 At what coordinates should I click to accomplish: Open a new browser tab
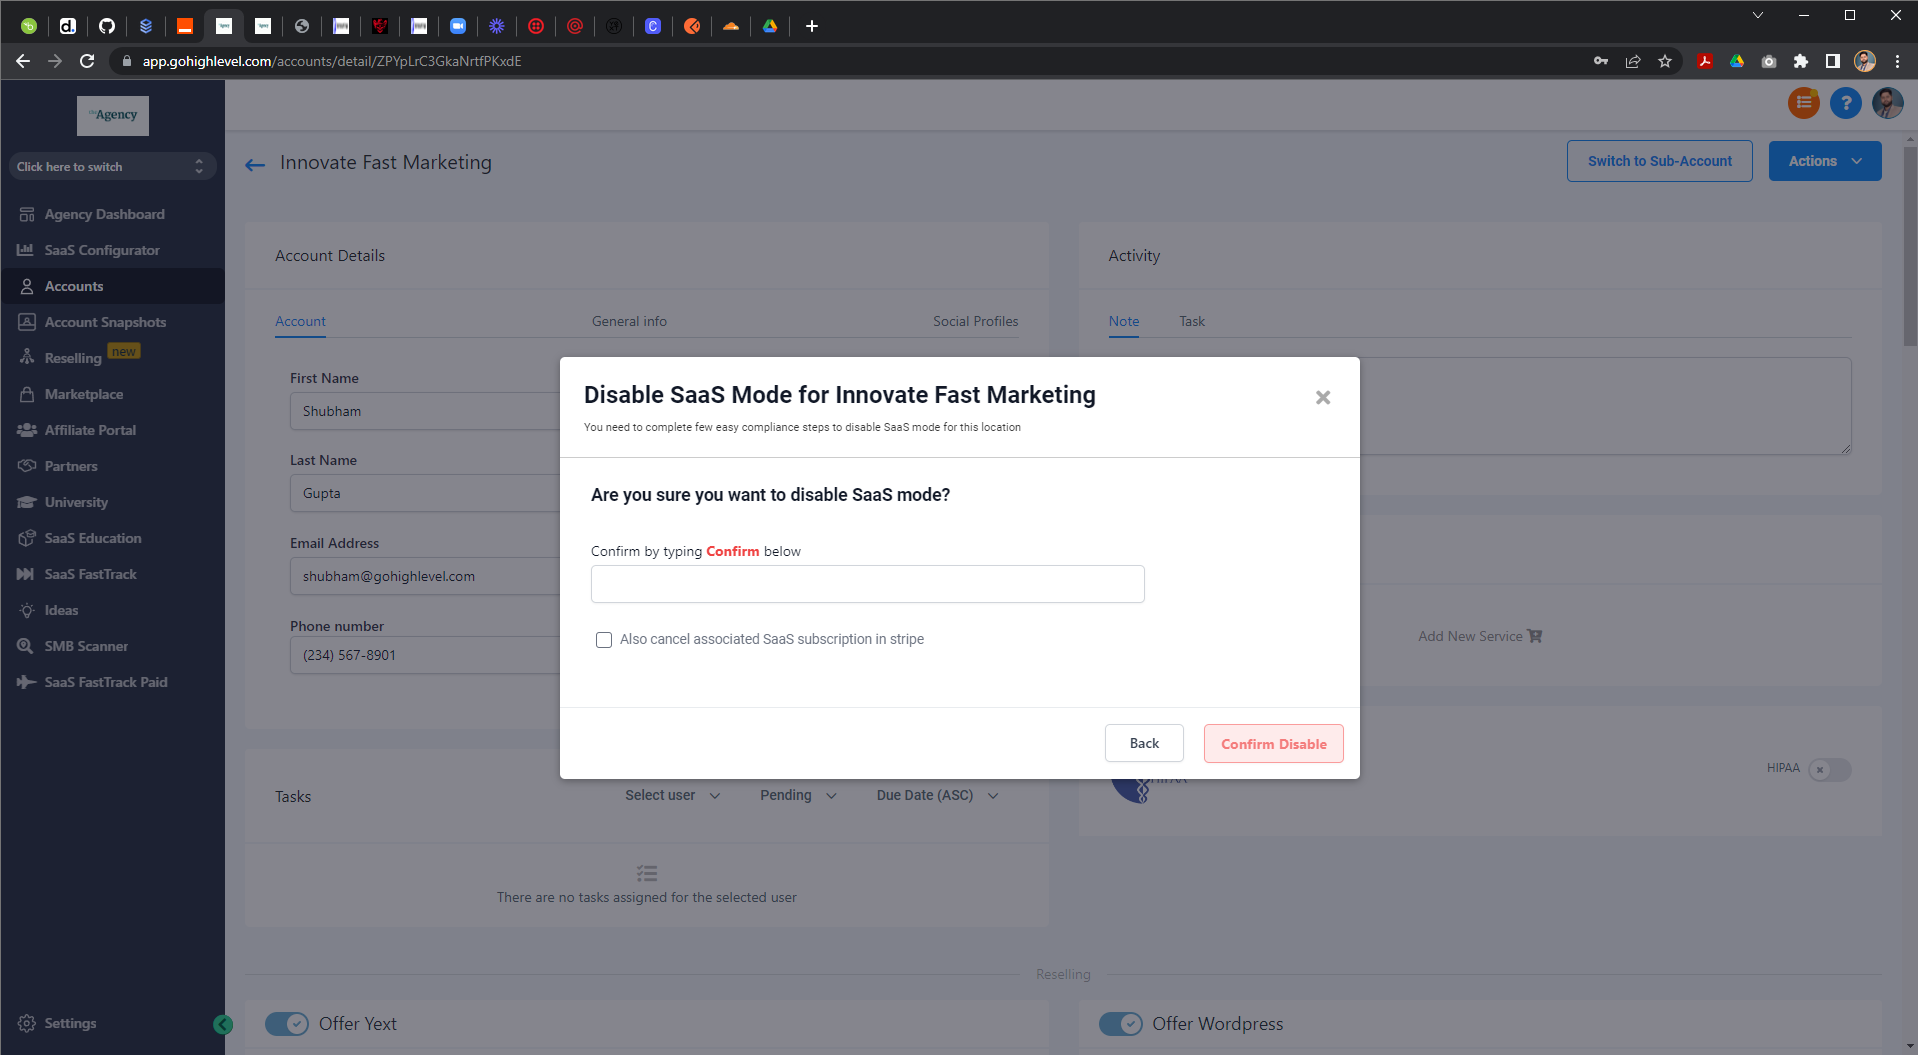[x=811, y=26]
